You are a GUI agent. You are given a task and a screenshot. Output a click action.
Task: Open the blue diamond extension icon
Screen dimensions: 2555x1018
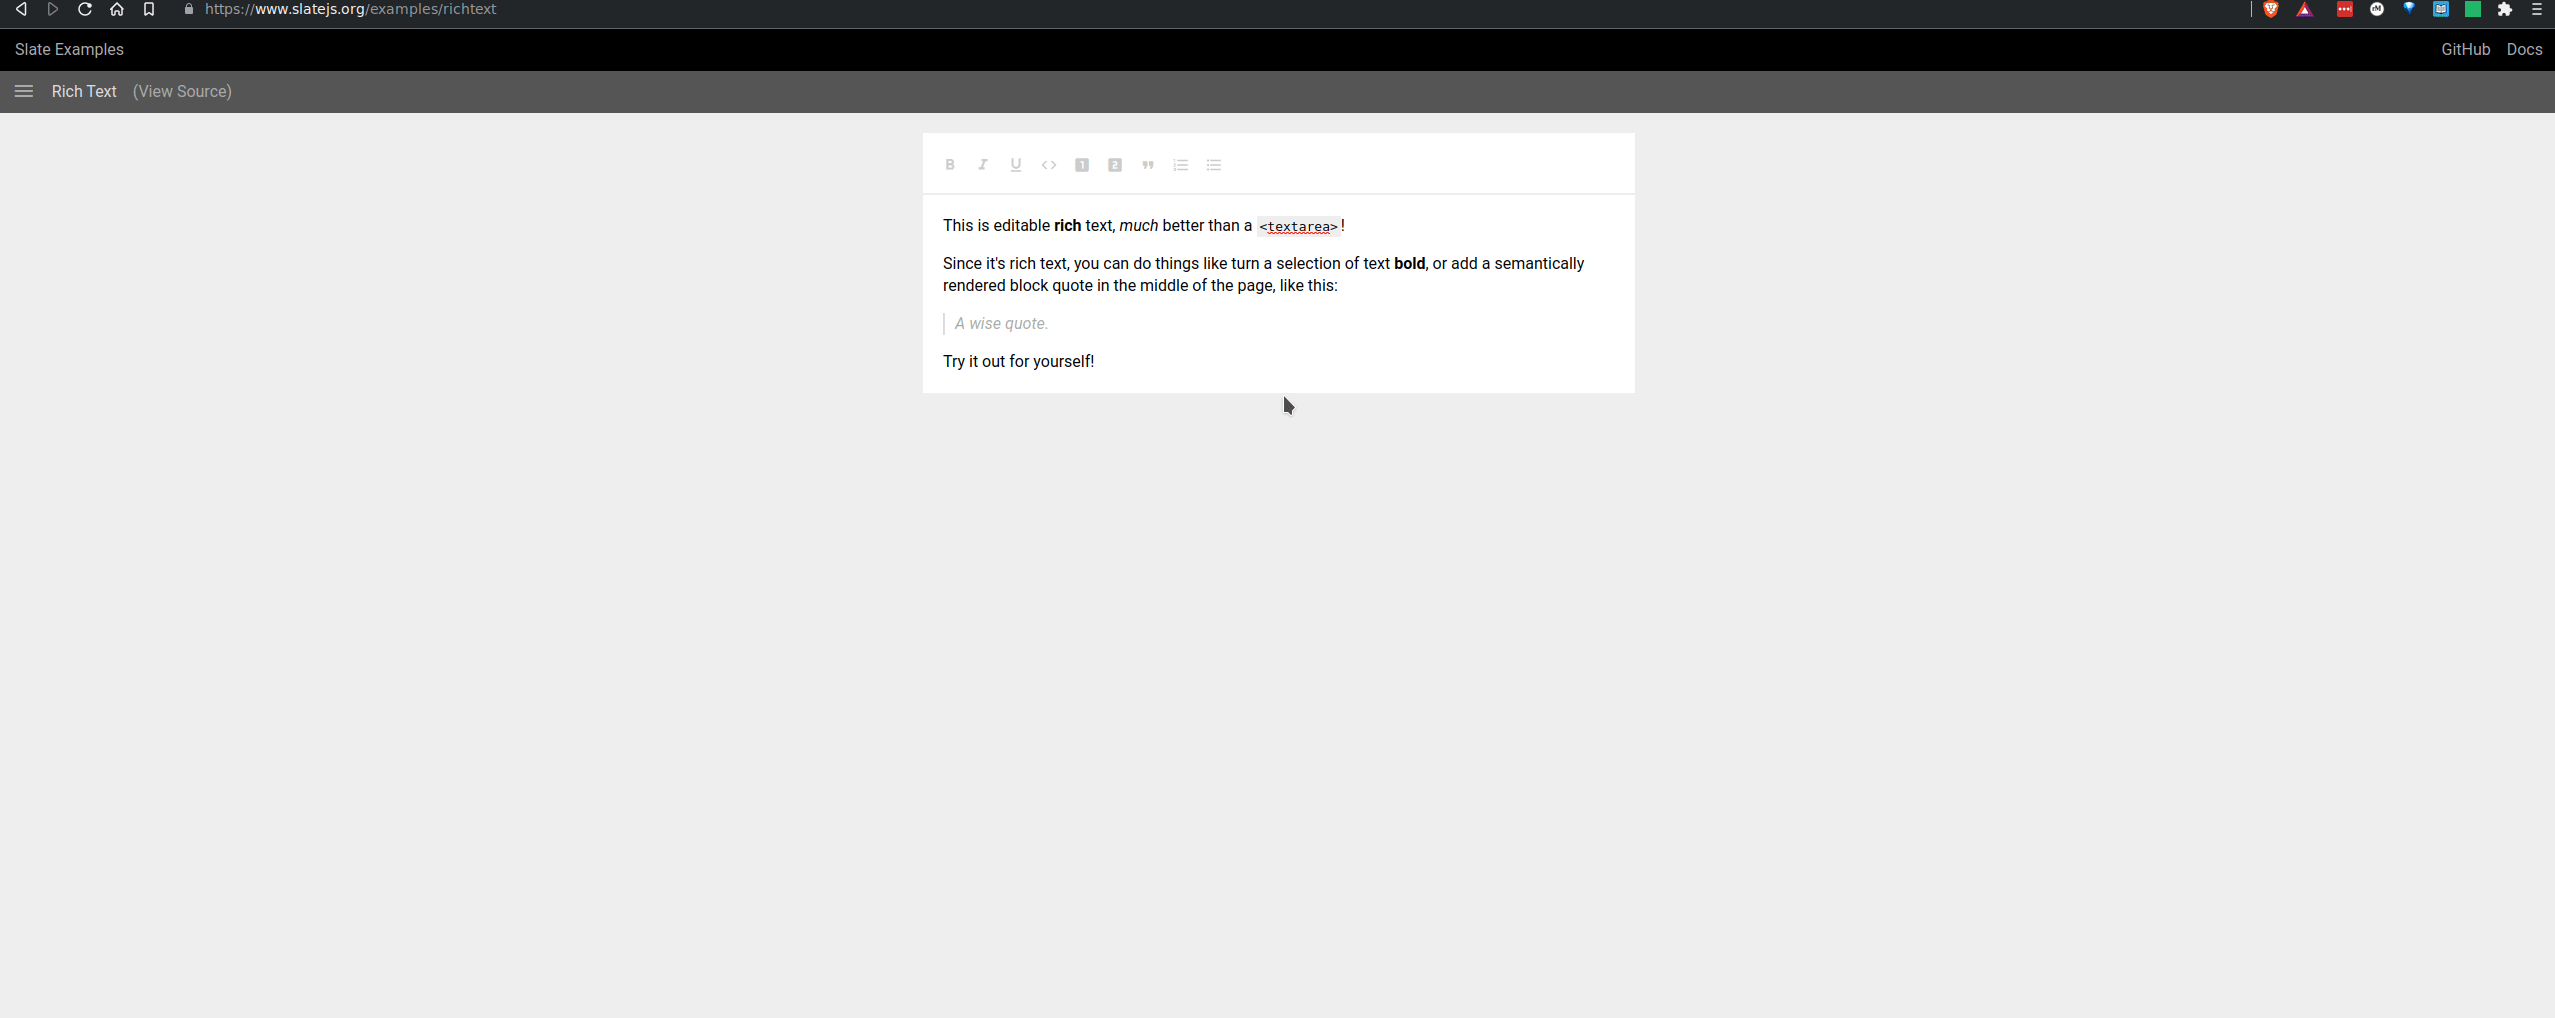(2409, 9)
